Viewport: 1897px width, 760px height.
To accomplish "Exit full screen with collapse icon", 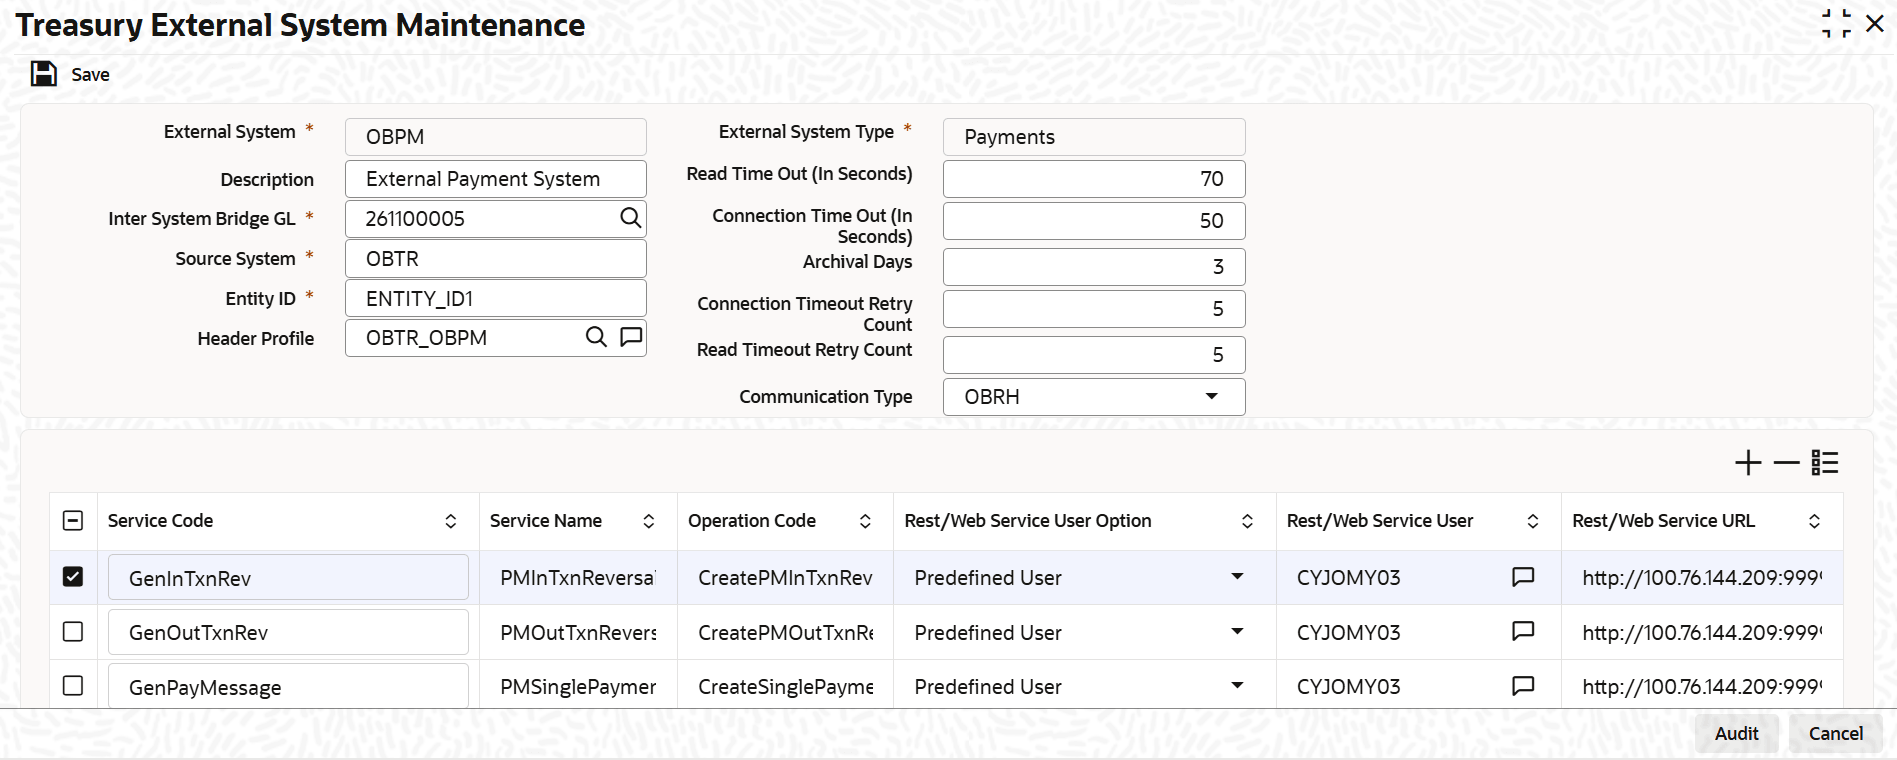I will coord(1836,24).
